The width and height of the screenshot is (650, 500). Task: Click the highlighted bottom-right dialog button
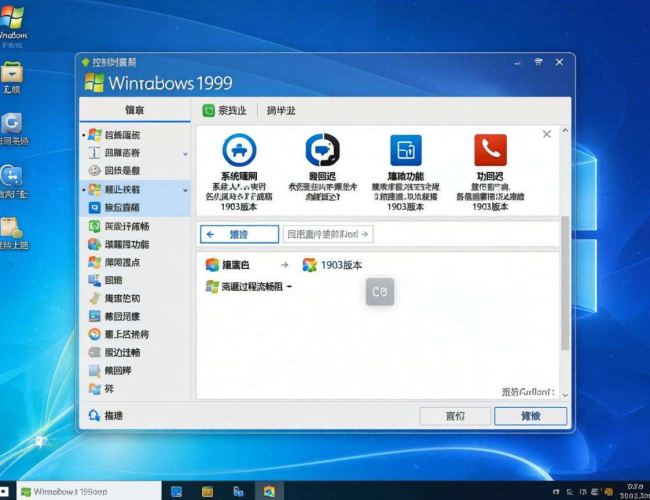click(531, 416)
